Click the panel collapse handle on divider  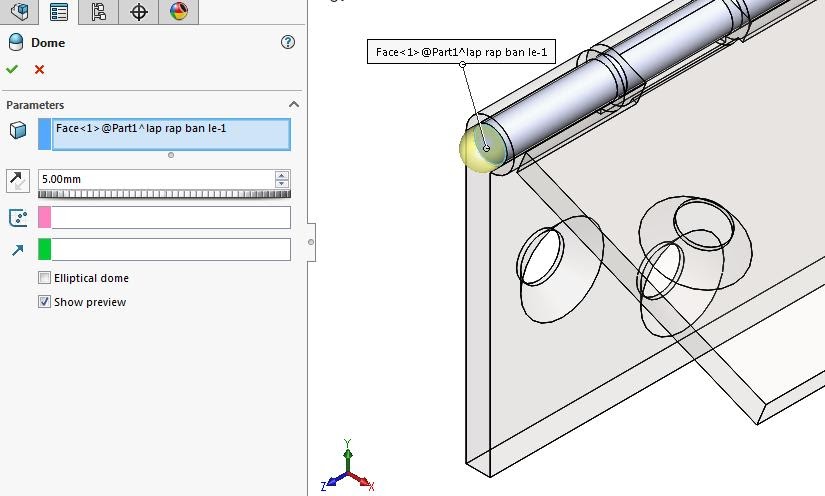click(311, 242)
